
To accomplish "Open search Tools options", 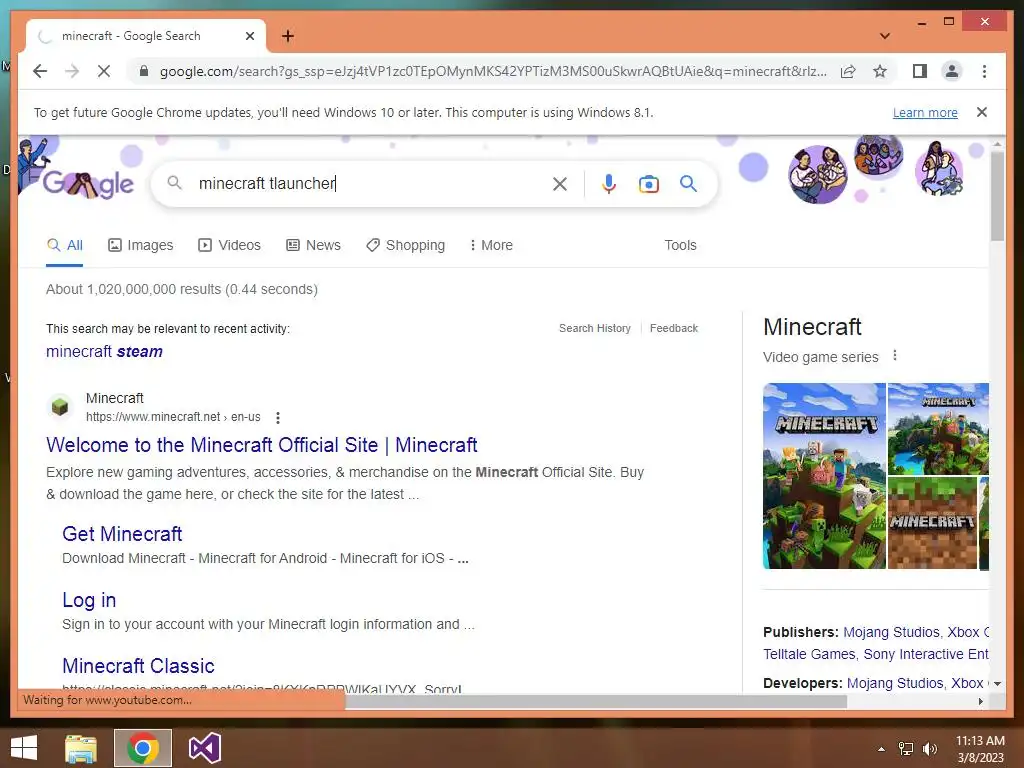I will click(x=680, y=245).
